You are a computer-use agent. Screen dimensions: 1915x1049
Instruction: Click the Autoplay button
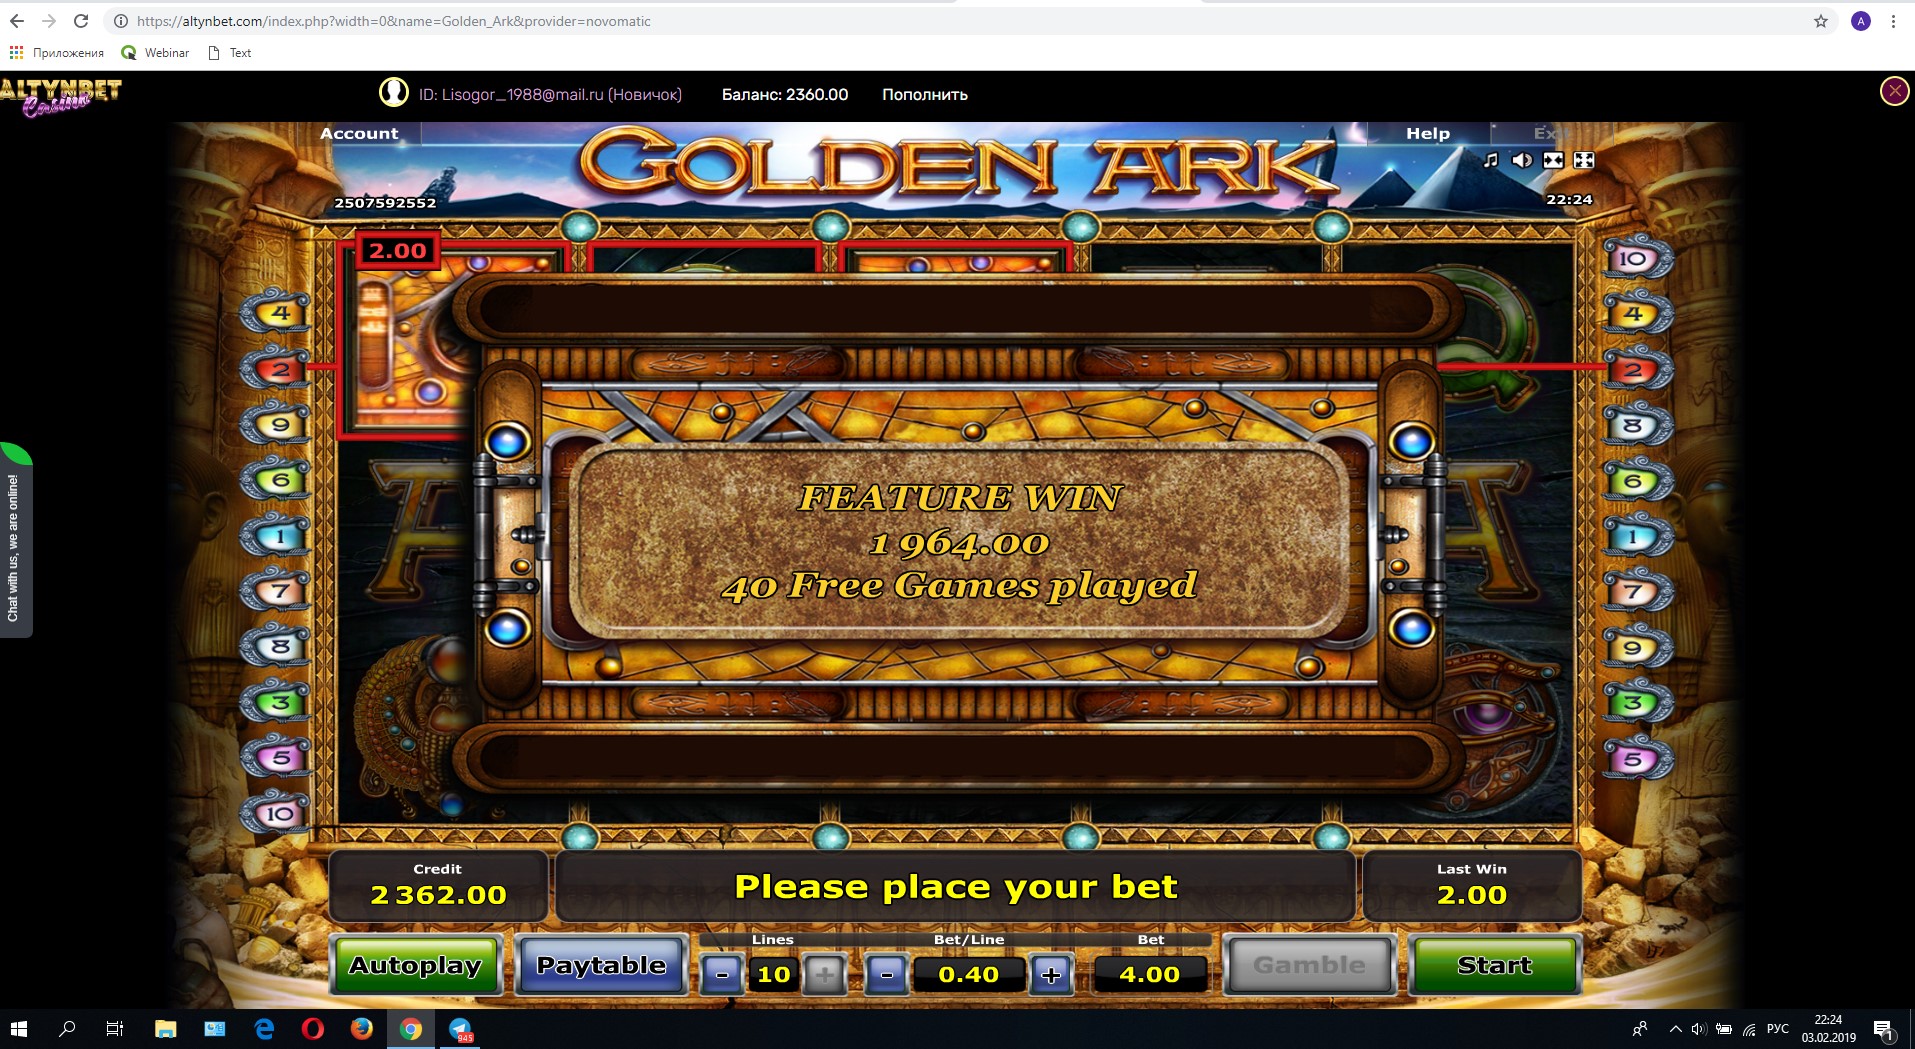(415, 965)
